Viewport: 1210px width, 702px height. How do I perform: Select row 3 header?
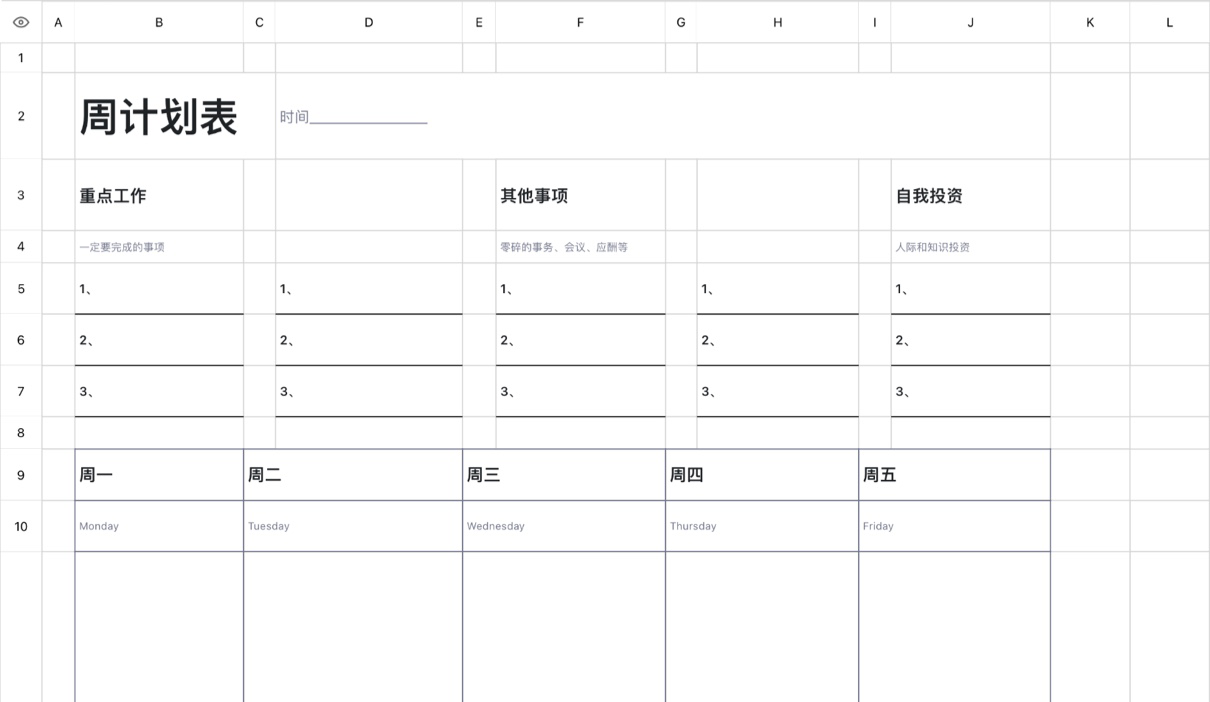(21, 195)
